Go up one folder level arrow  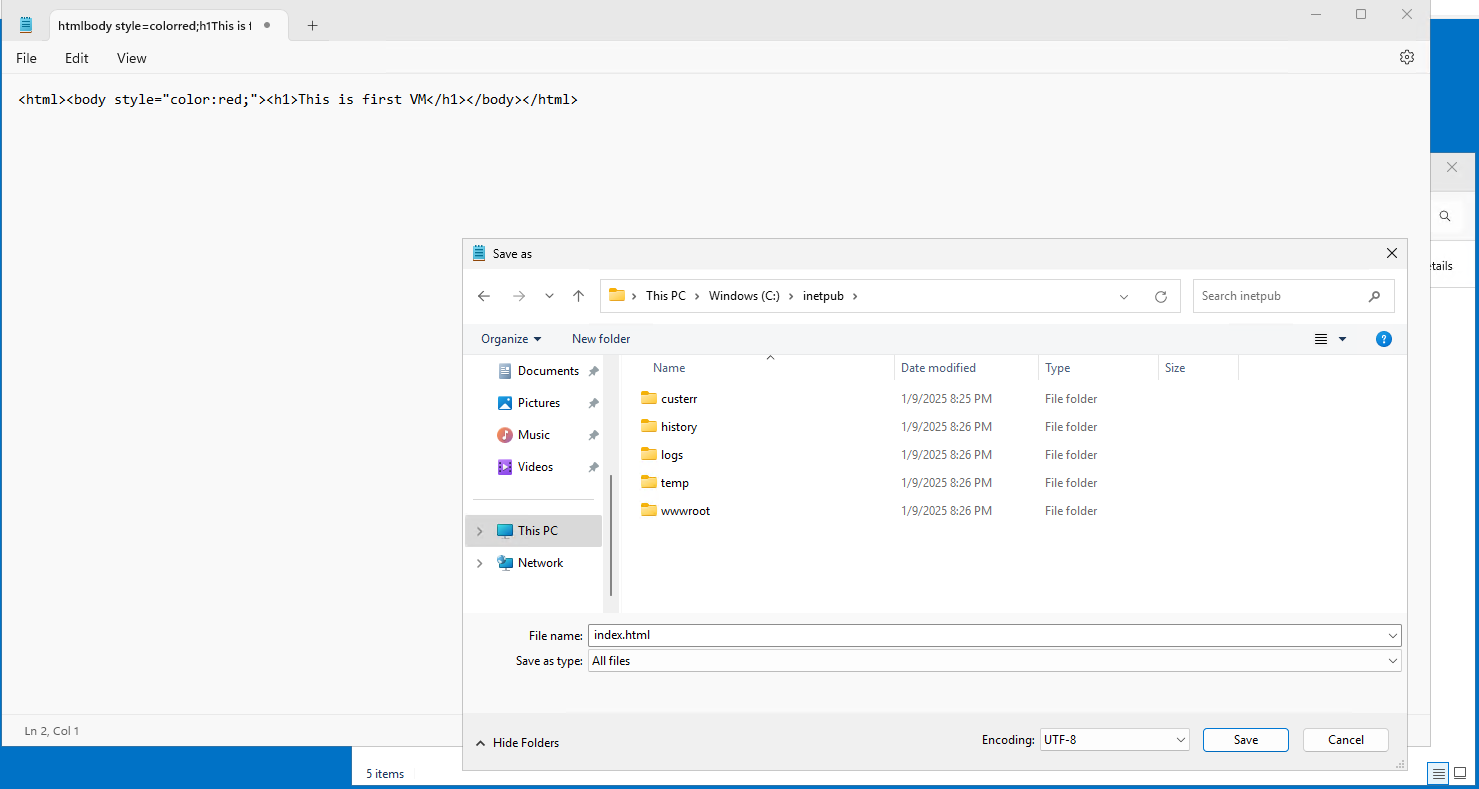(x=578, y=296)
